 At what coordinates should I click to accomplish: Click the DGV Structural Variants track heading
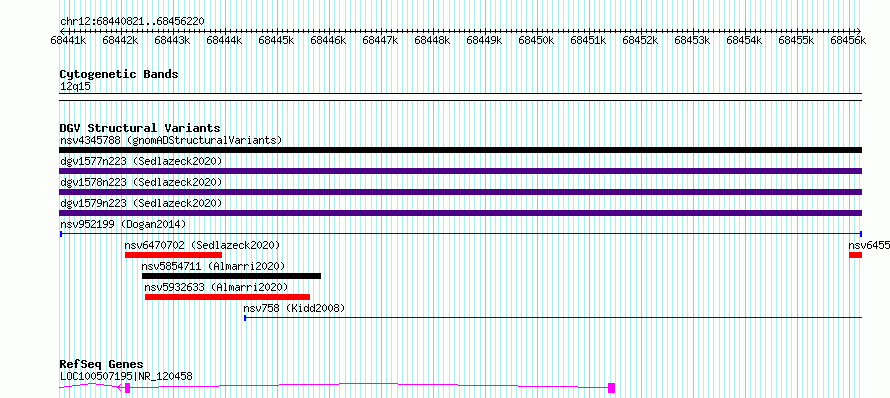coord(140,128)
